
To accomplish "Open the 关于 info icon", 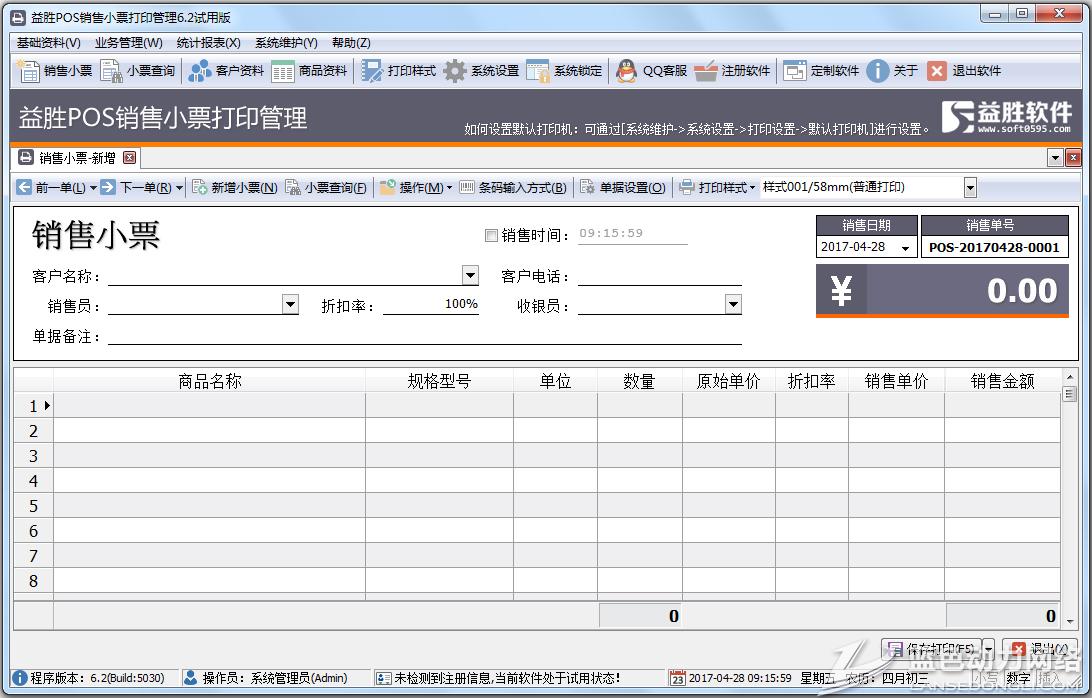I will click(x=878, y=71).
